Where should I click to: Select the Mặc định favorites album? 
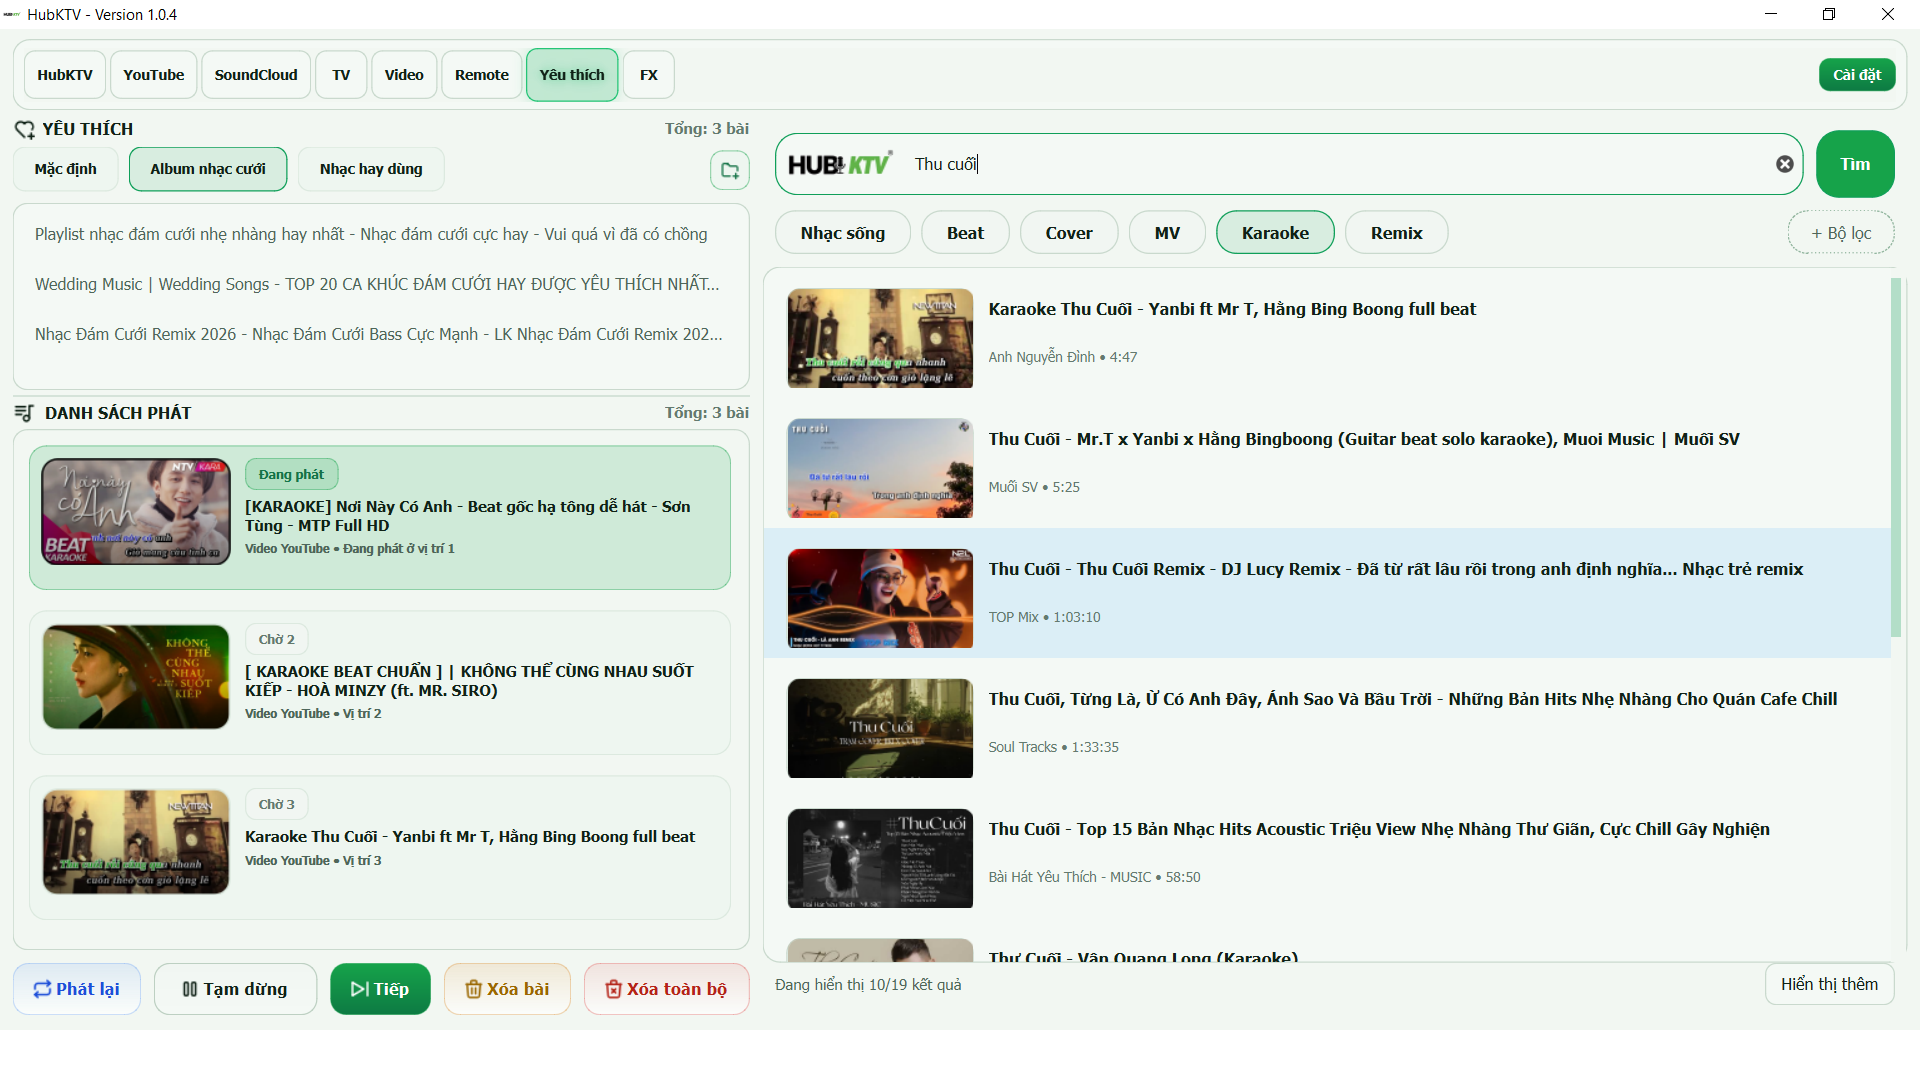(x=66, y=169)
